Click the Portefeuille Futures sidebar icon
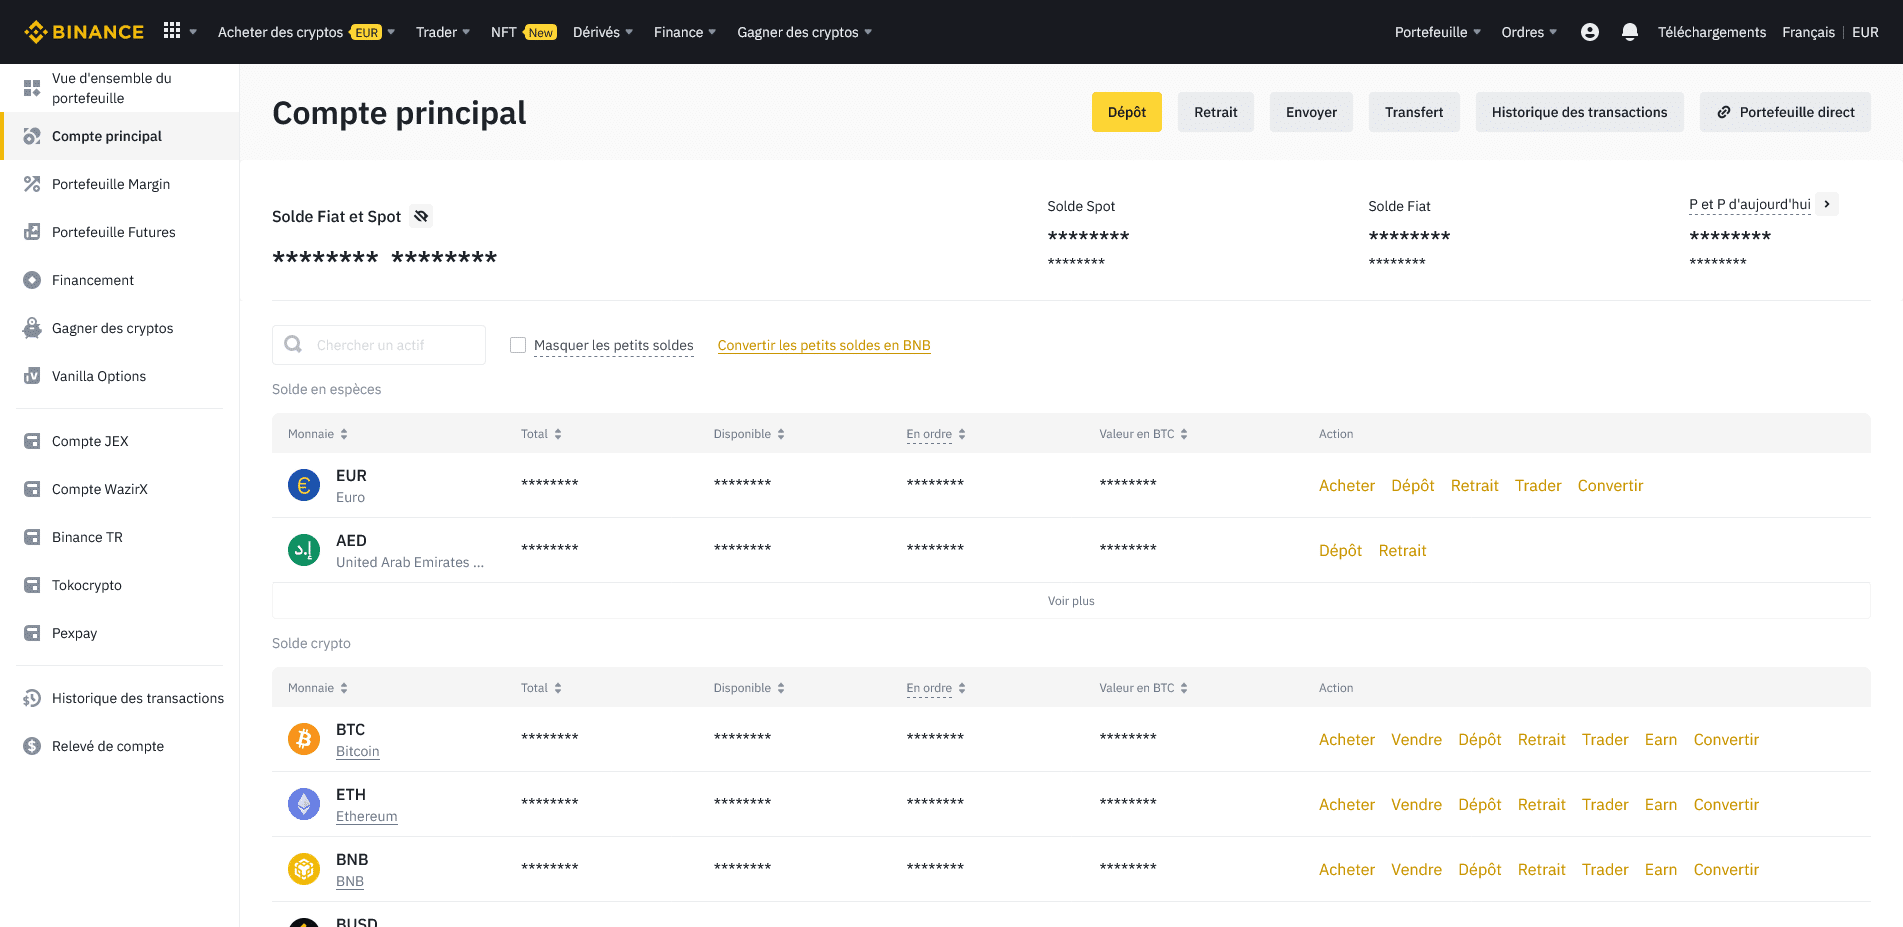 [x=32, y=232]
